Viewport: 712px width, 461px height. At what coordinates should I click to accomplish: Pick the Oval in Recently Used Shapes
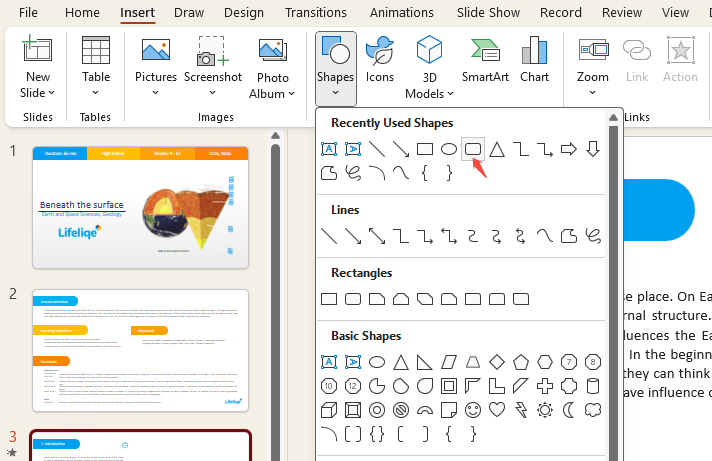449,149
